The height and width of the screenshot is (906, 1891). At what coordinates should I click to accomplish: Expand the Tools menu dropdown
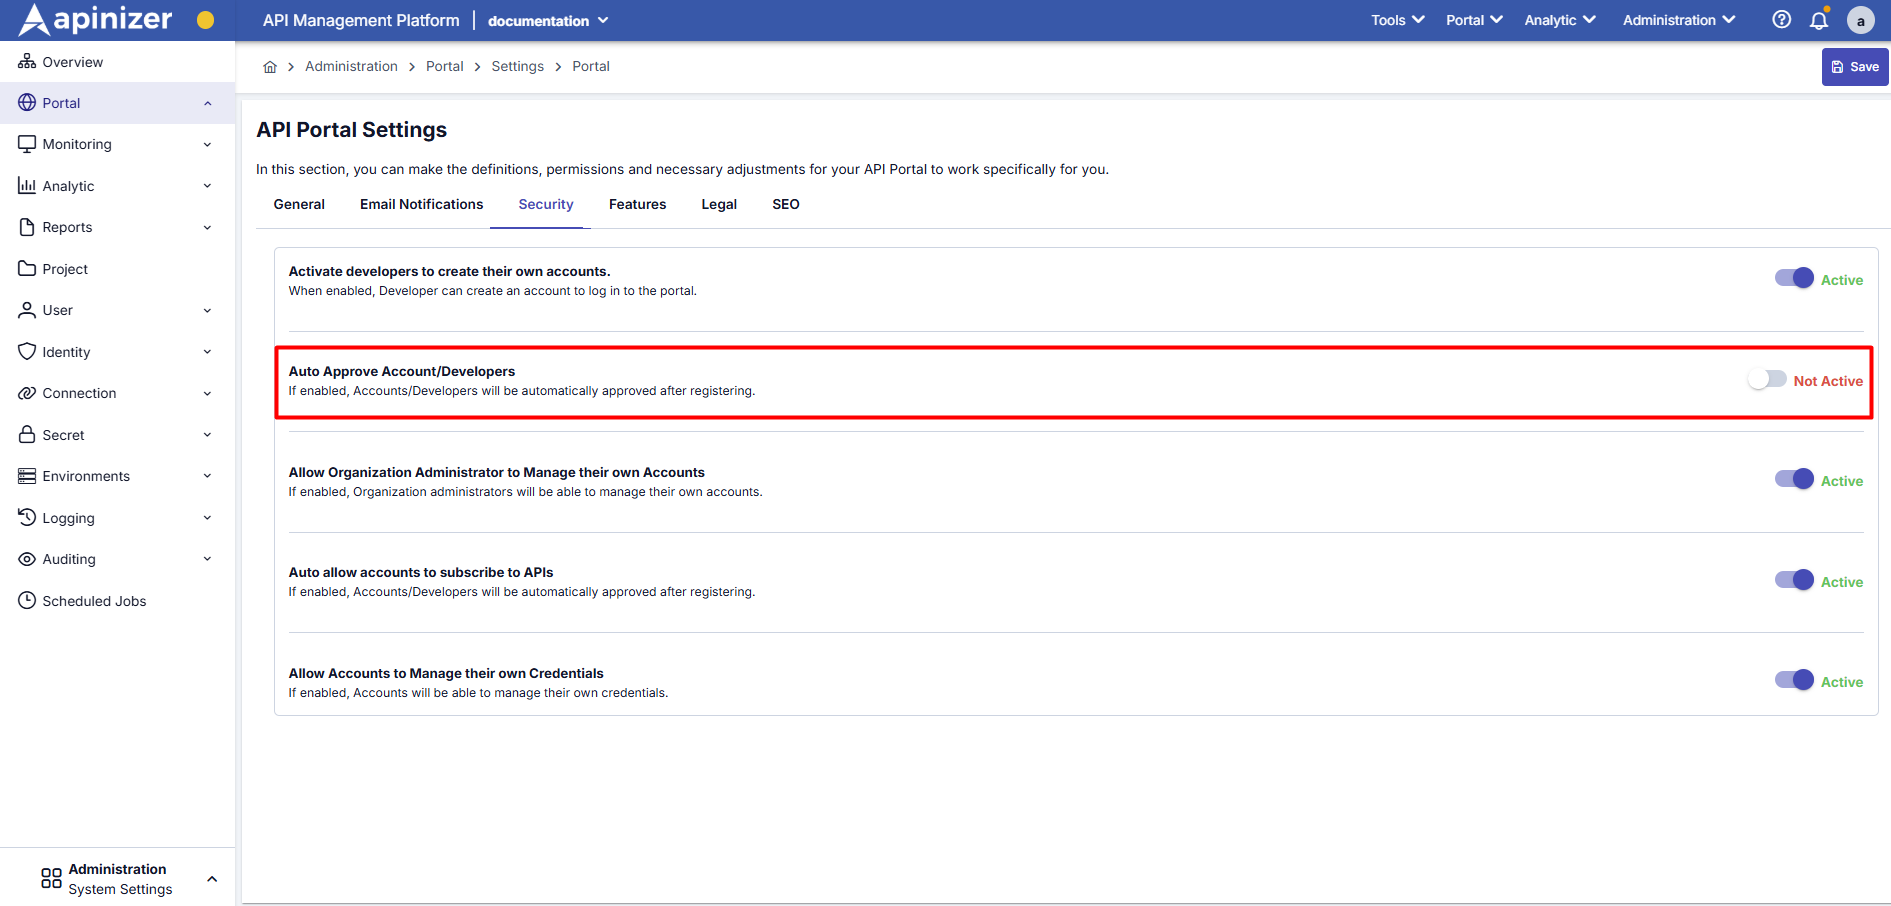point(1397,19)
